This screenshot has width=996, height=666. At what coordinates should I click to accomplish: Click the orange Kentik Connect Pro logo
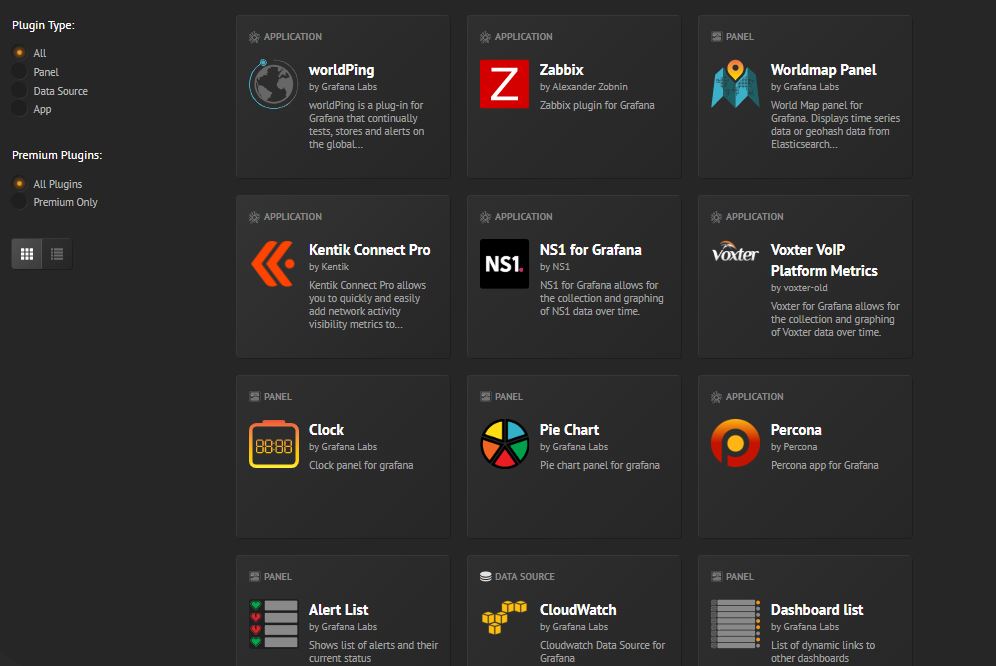[273, 264]
